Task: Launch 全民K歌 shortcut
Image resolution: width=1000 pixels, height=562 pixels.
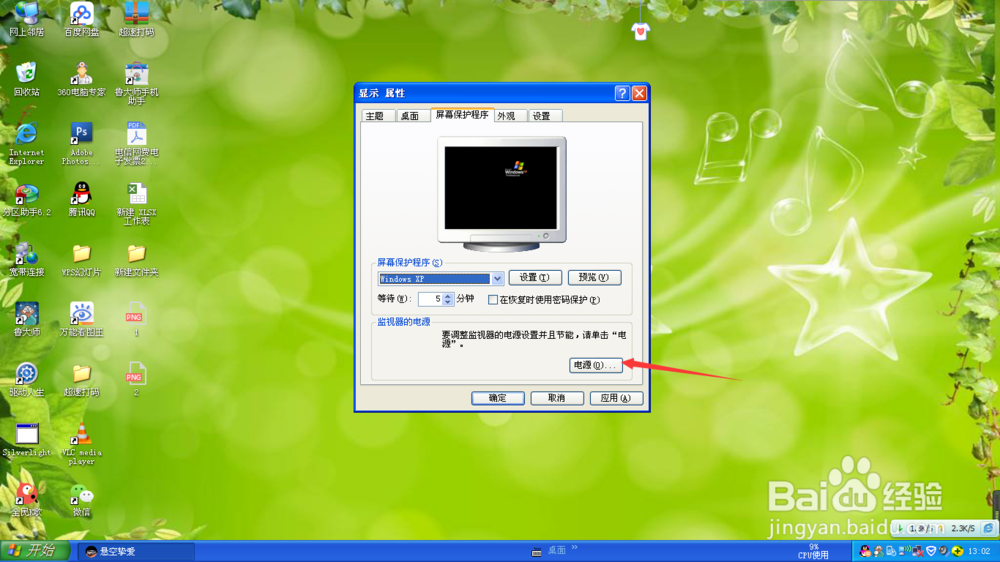Action: tap(27, 499)
